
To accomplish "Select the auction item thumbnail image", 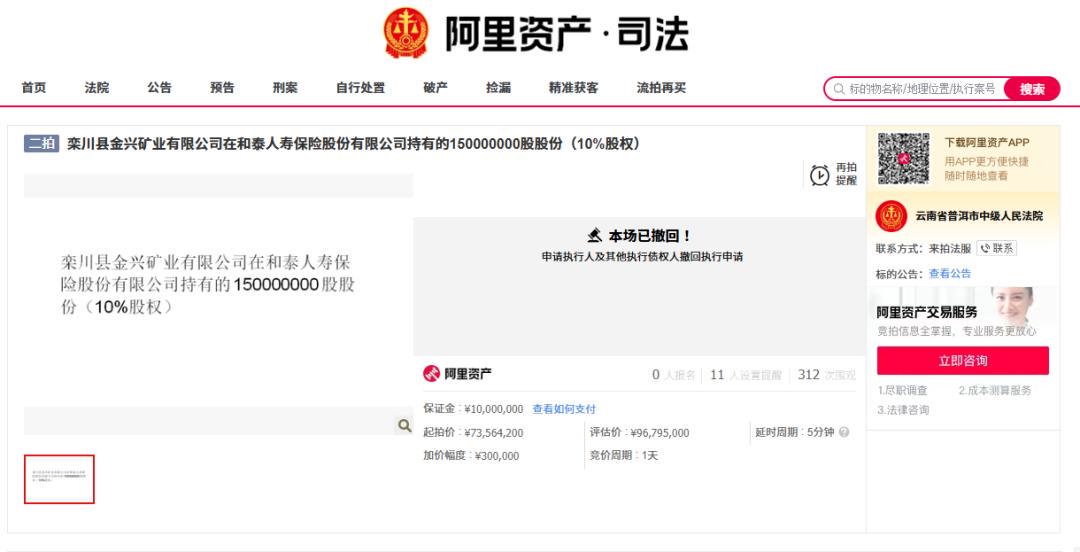I will [x=59, y=479].
